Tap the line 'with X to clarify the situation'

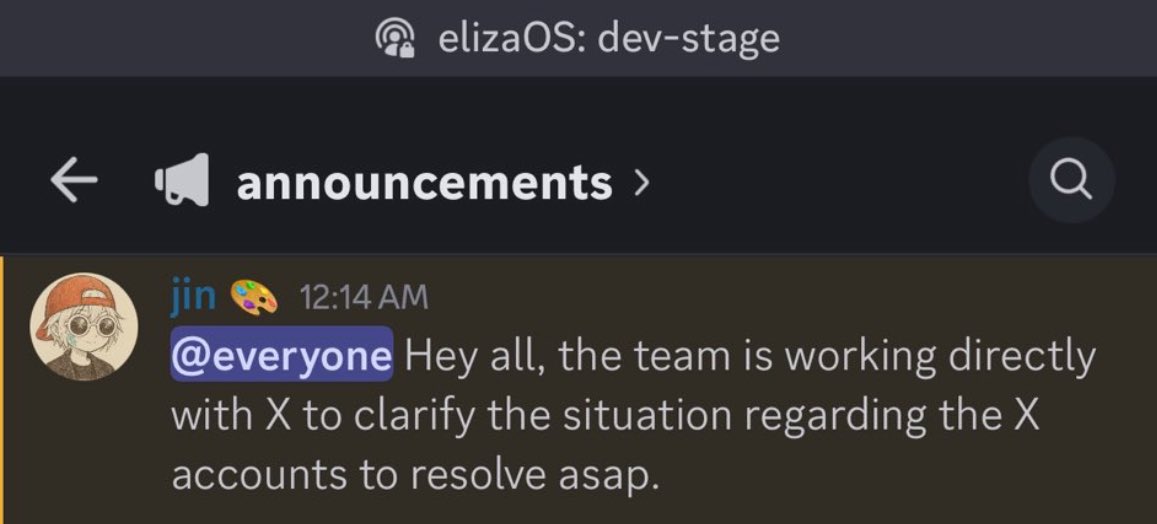[x=606, y=417]
